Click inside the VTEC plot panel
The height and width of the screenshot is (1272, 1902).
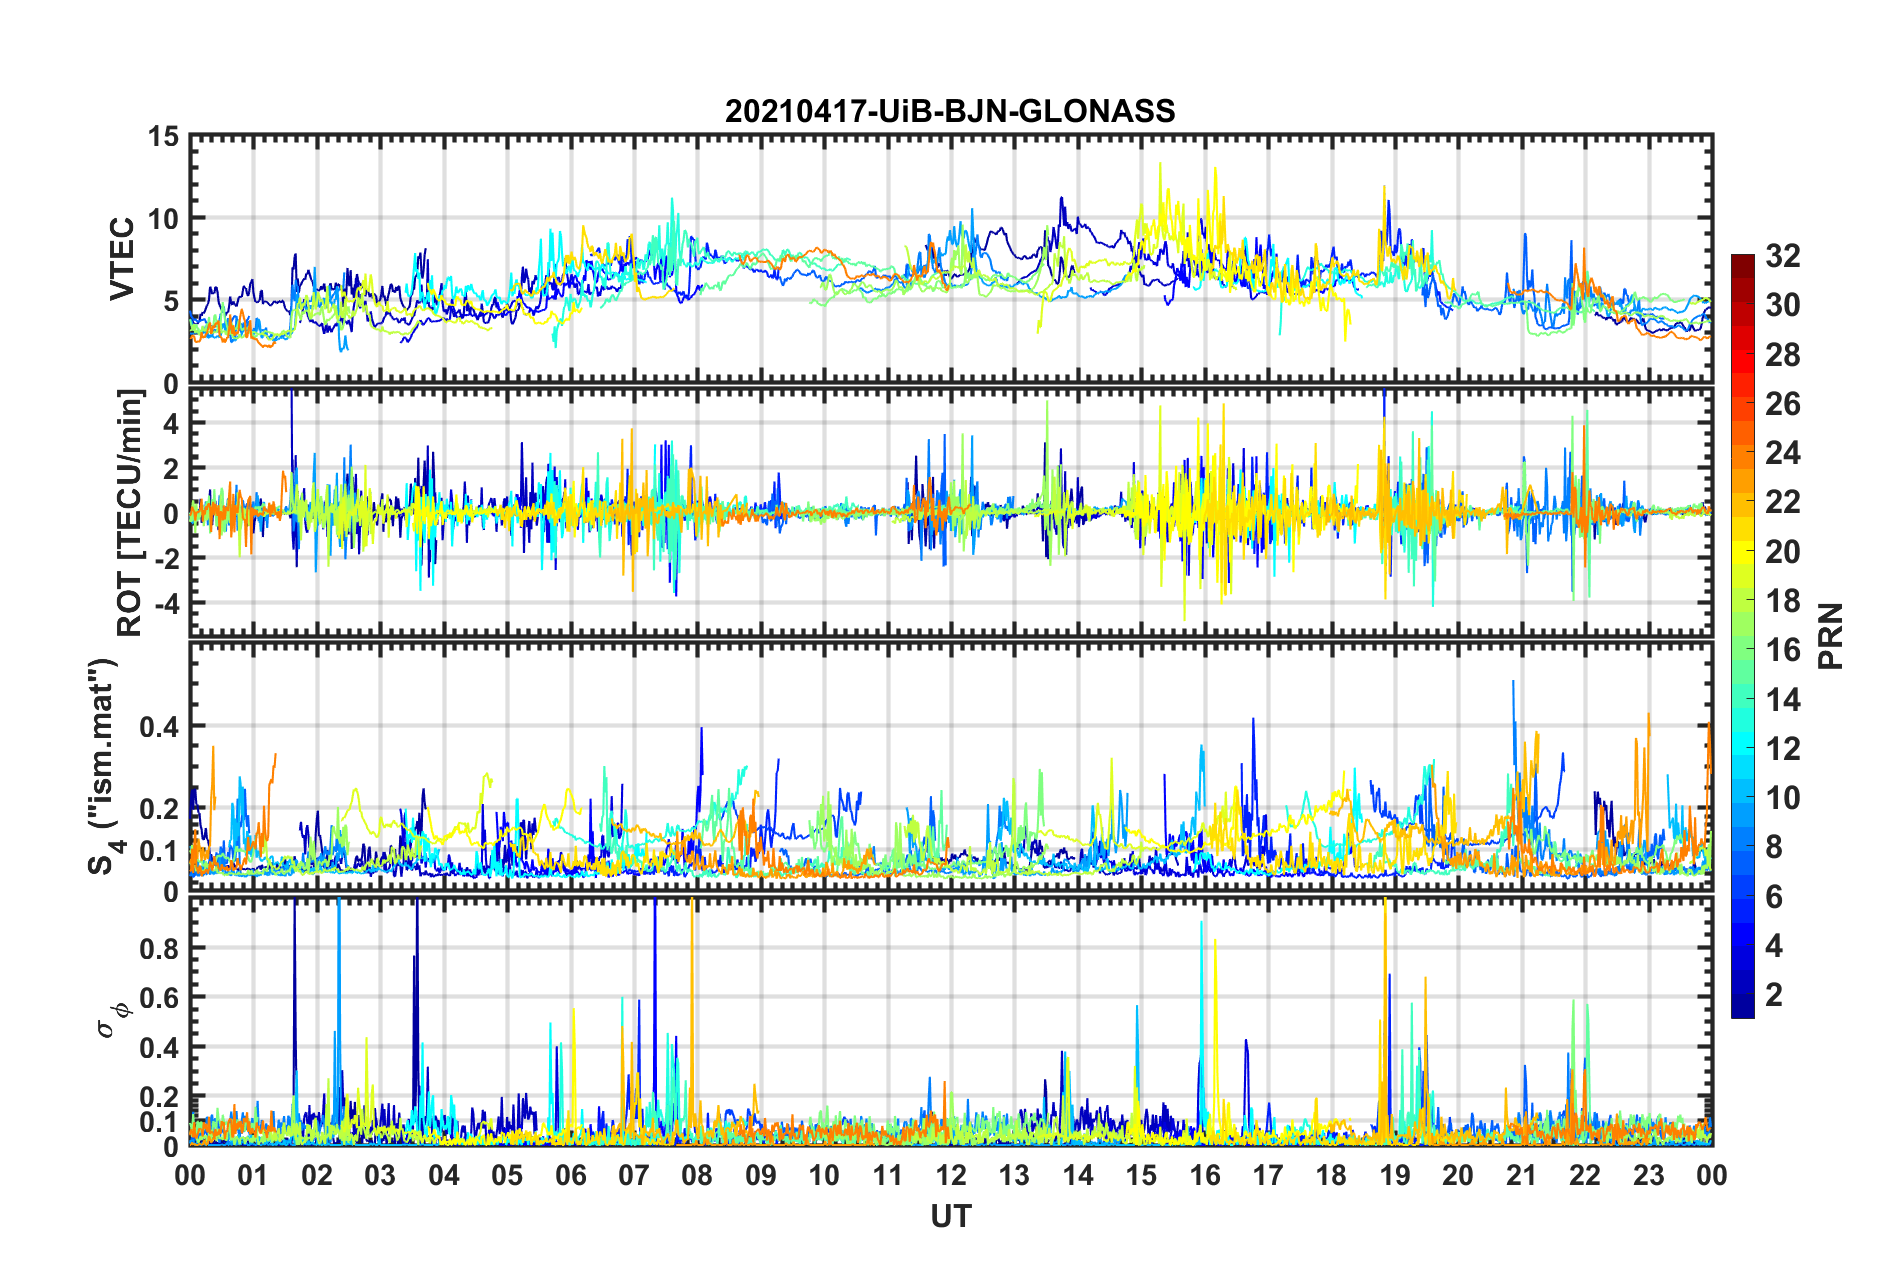[951, 259]
